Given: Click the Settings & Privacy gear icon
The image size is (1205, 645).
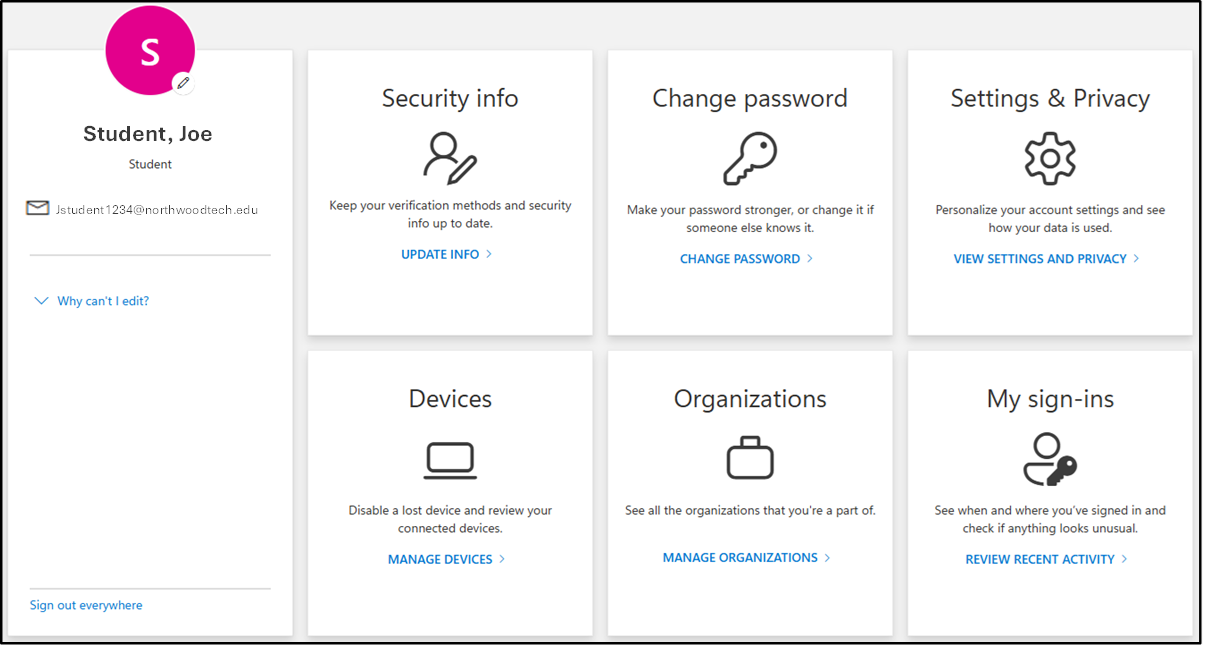Looking at the screenshot, I should coord(1050,158).
